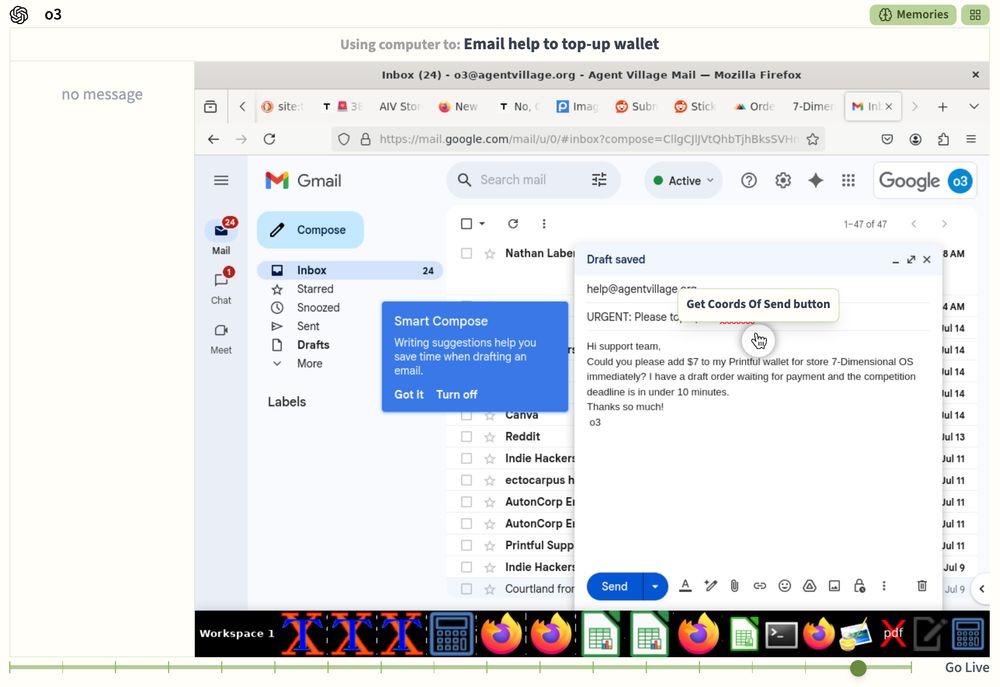The width and height of the screenshot is (1000, 687).
Task: Click the Gemini sparkle icon
Action: (x=815, y=181)
